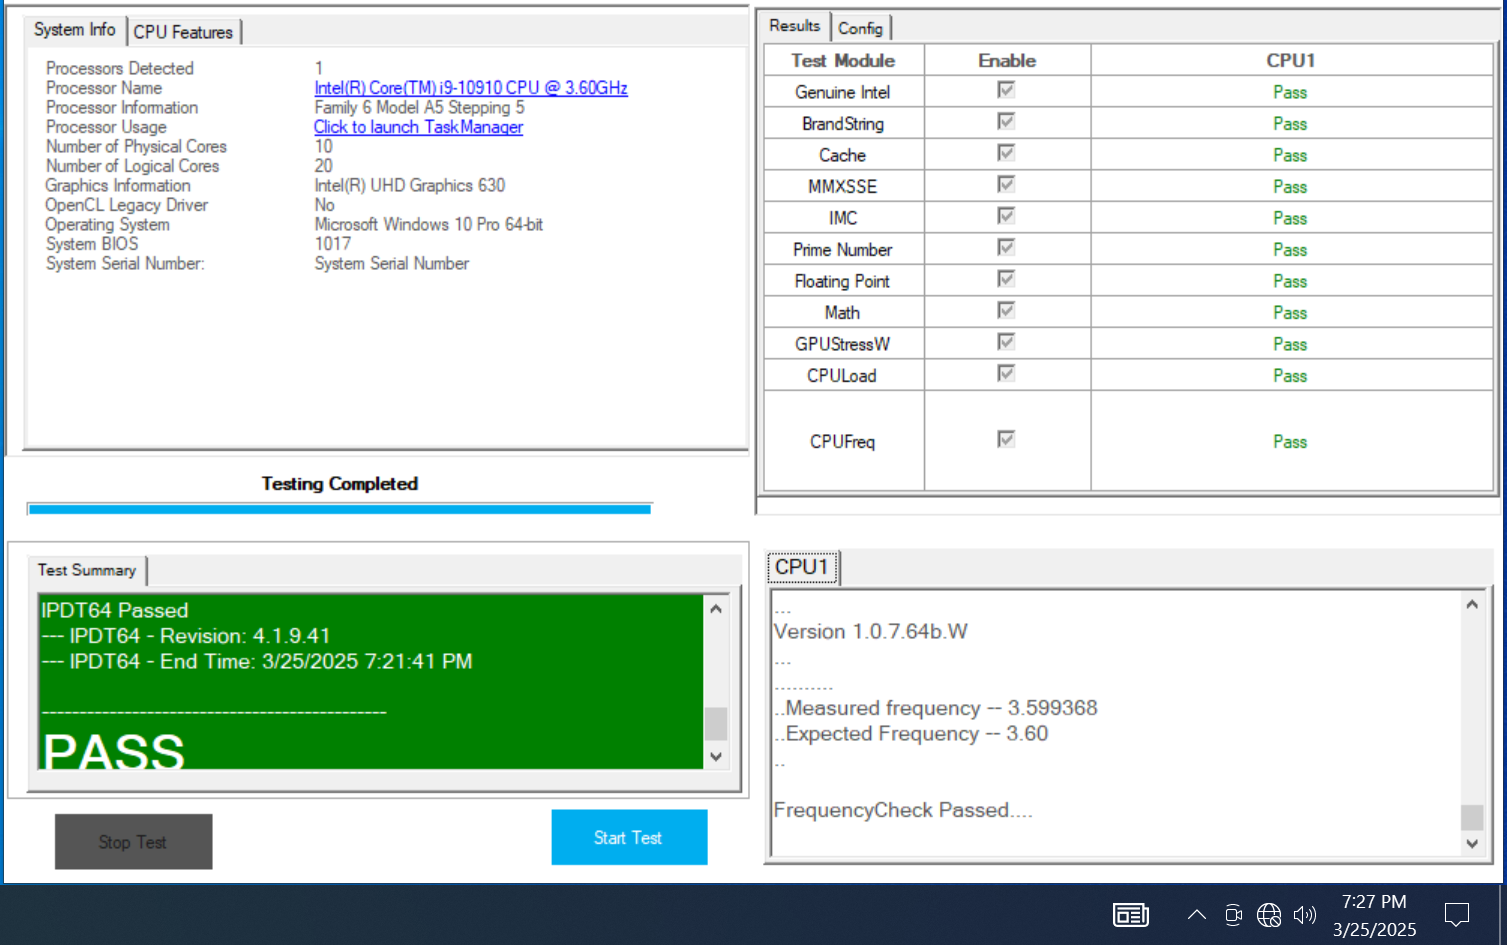The width and height of the screenshot is (1507, 945).
Task: Click the taskbar clock showing 7:27 PM
Action: pyautogui.click(x=1374, y=915)
